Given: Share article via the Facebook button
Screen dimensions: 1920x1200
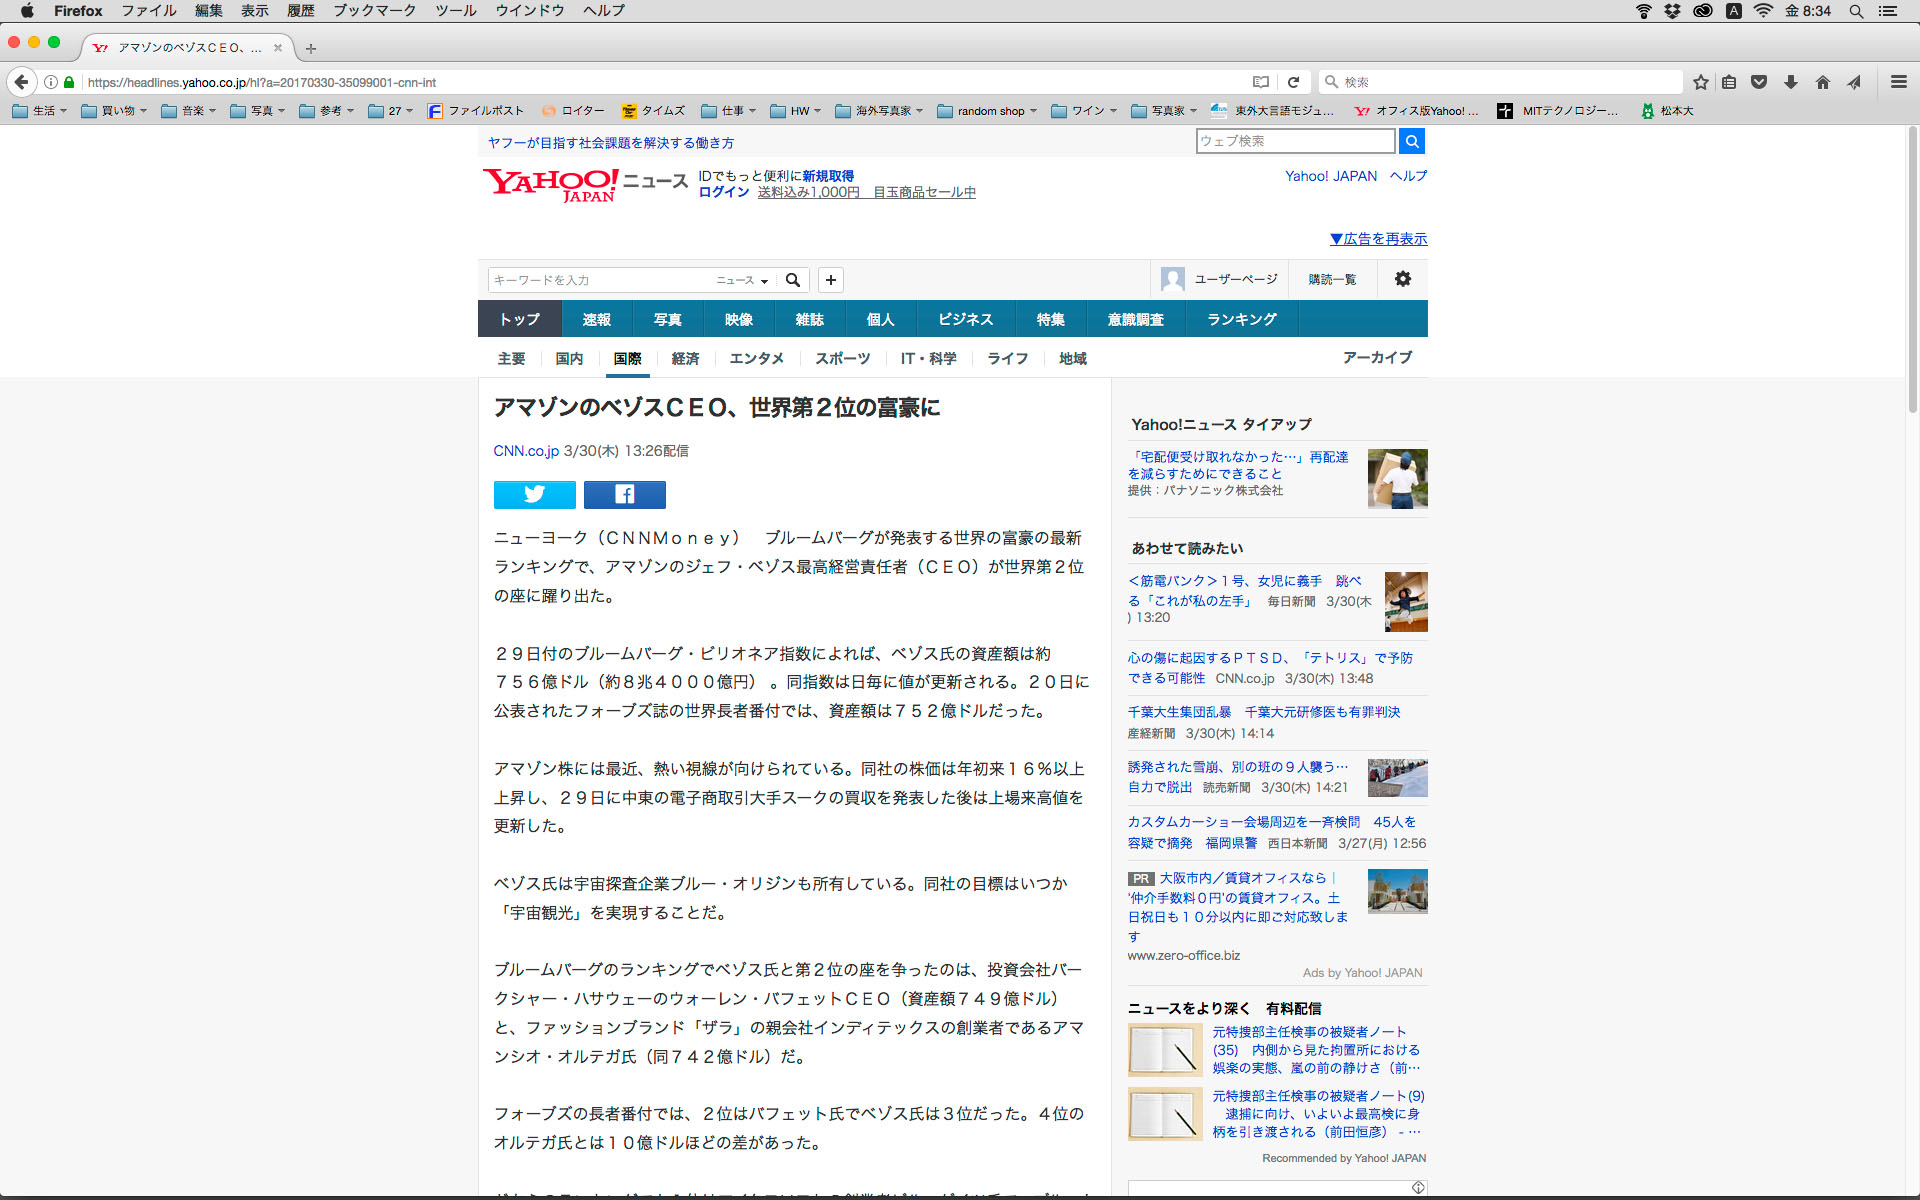Looking at the screenshot, I should tap(624, 494).
